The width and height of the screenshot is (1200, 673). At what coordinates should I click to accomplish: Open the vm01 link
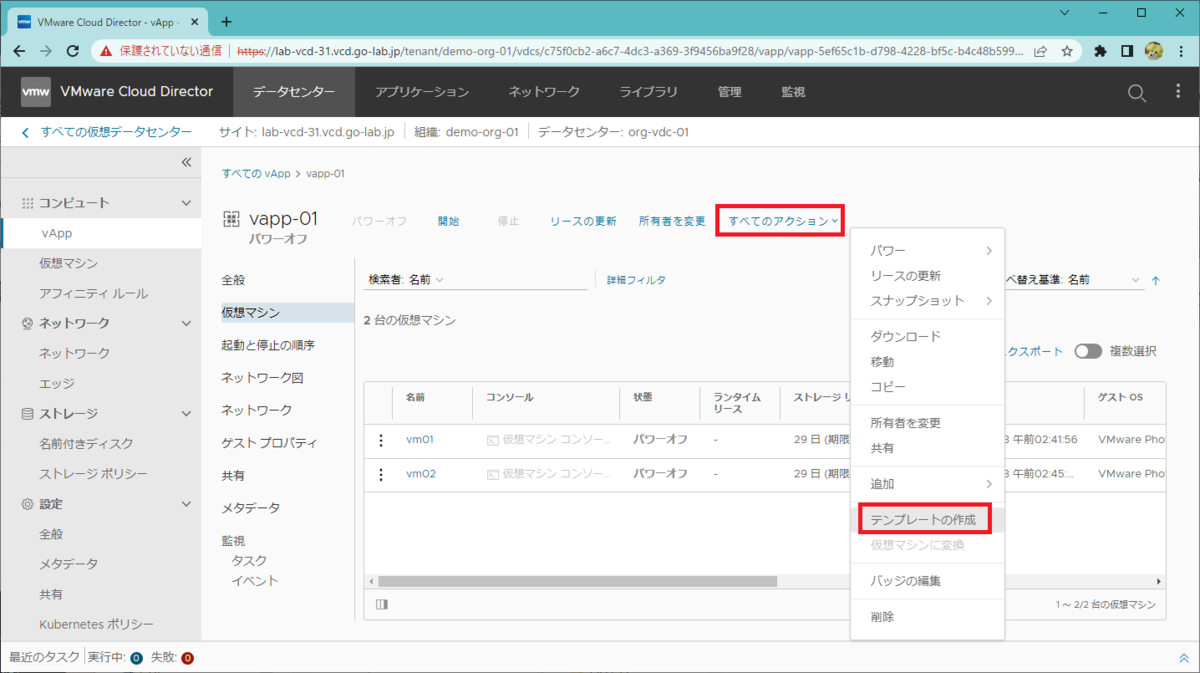point(420,440)
